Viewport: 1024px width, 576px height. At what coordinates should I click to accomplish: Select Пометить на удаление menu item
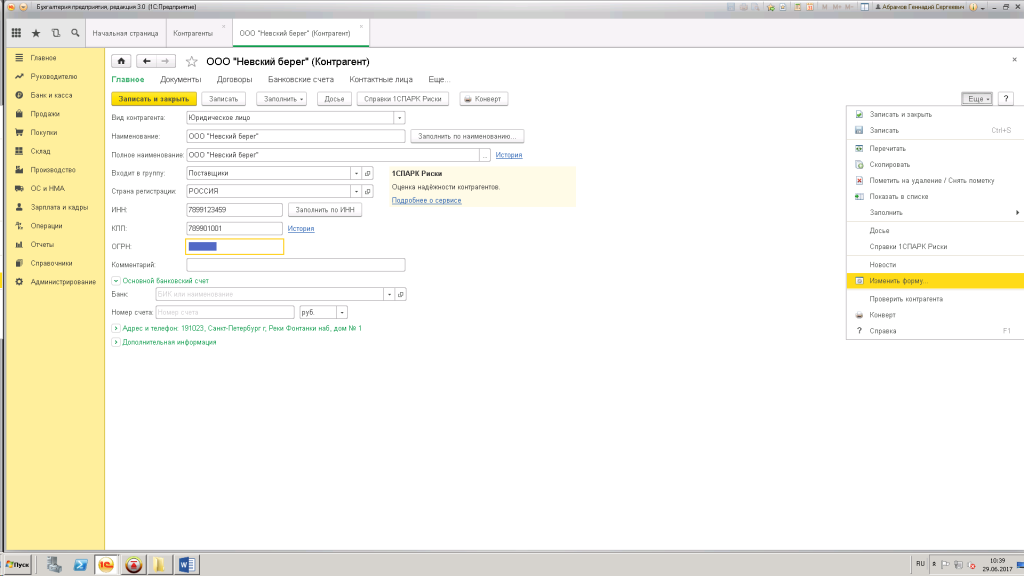(935, 180)
